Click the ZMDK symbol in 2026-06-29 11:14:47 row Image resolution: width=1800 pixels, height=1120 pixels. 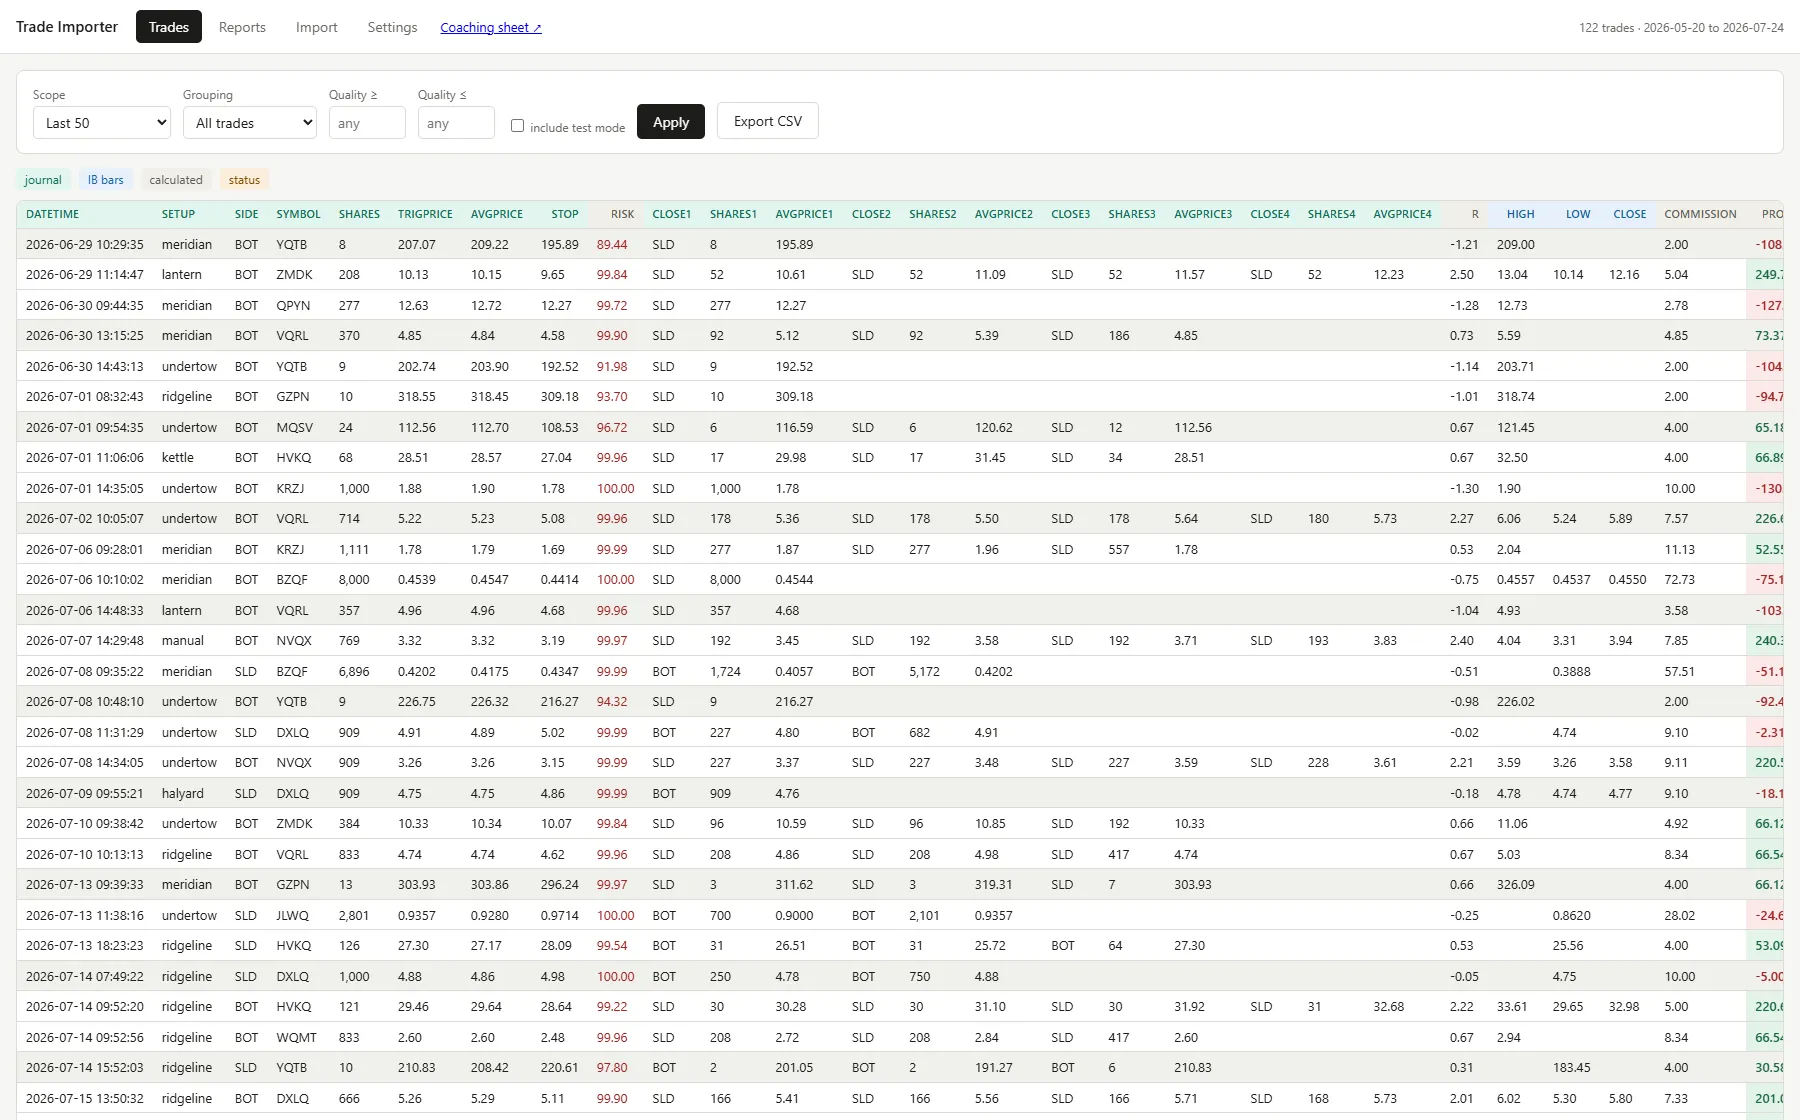(x=294, y=274)
